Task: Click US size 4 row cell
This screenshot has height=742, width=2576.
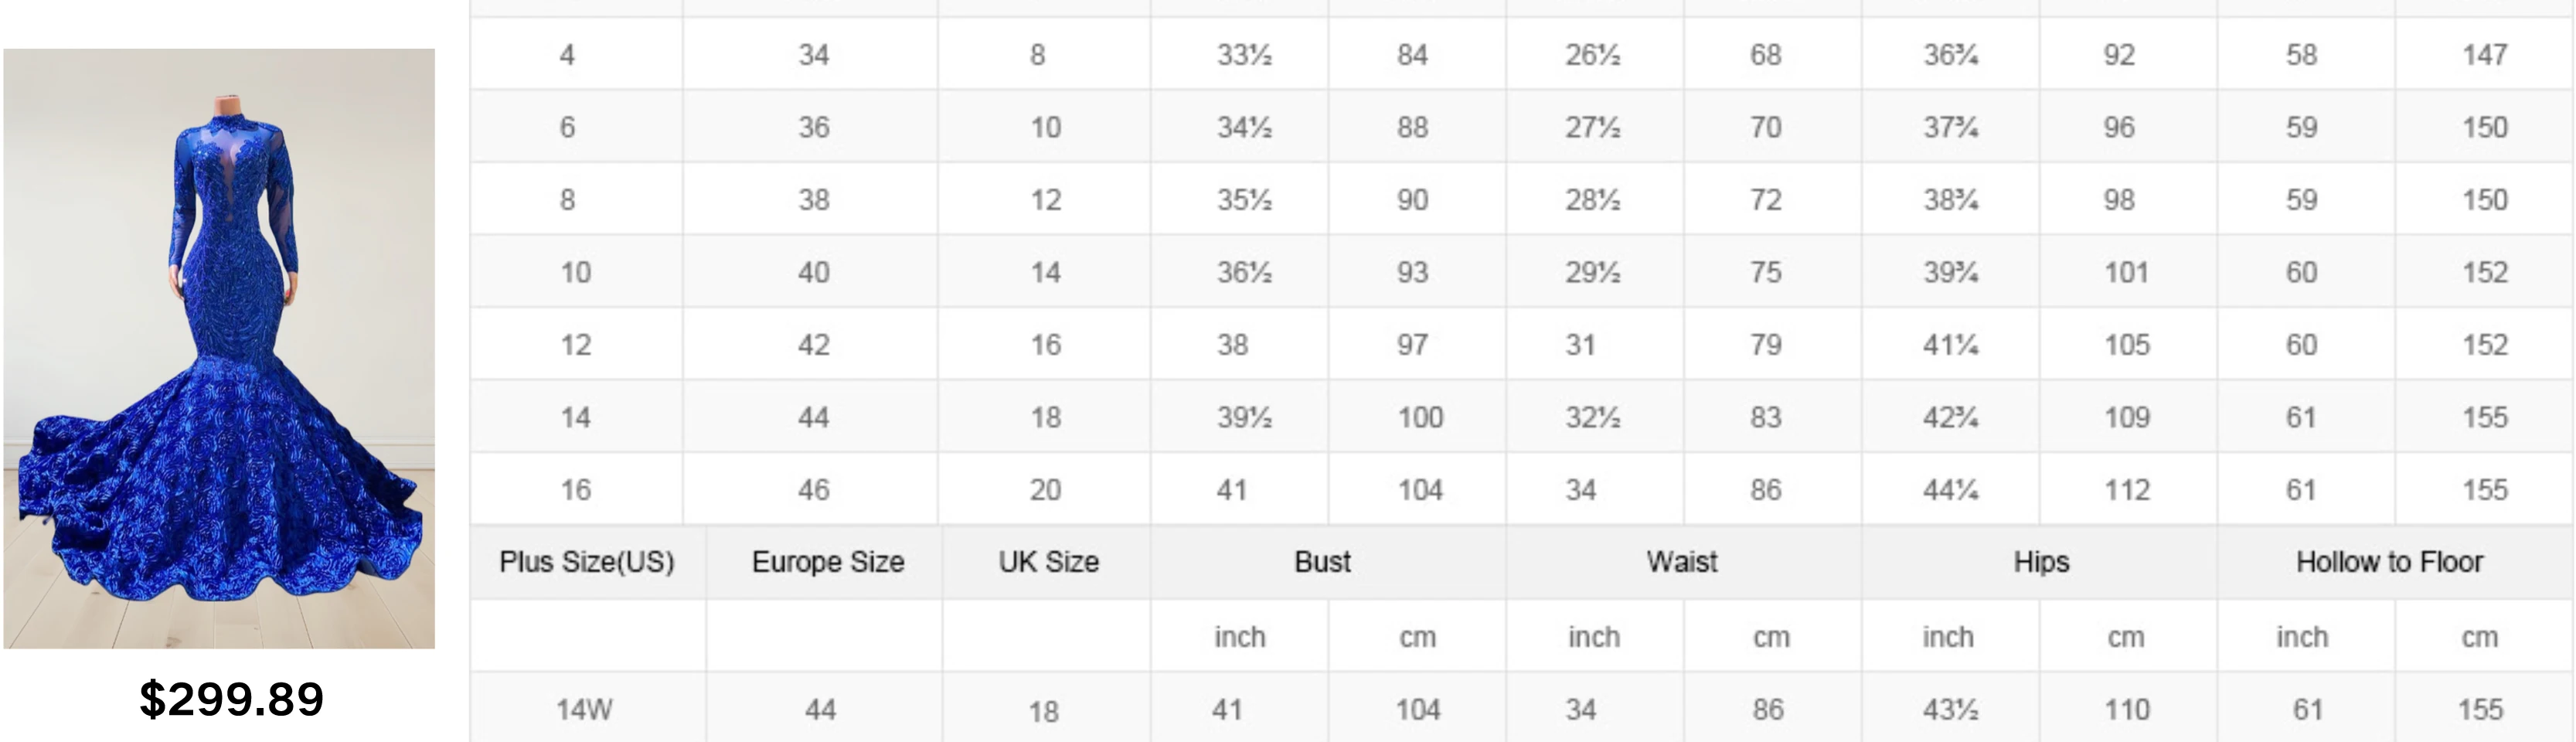Action: click(577, 54)
